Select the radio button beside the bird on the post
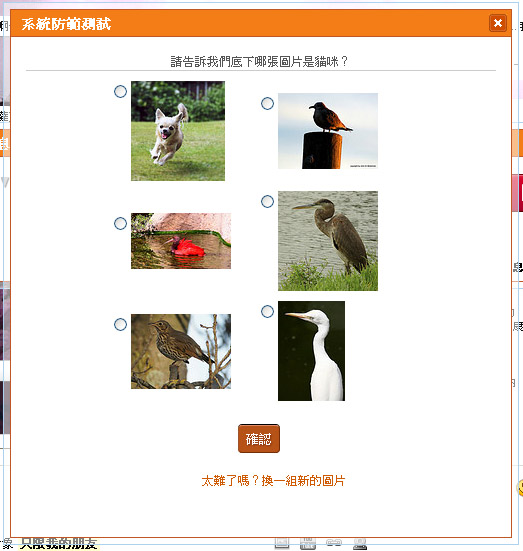Screen dimensions: 523x551 click(267, 103)
